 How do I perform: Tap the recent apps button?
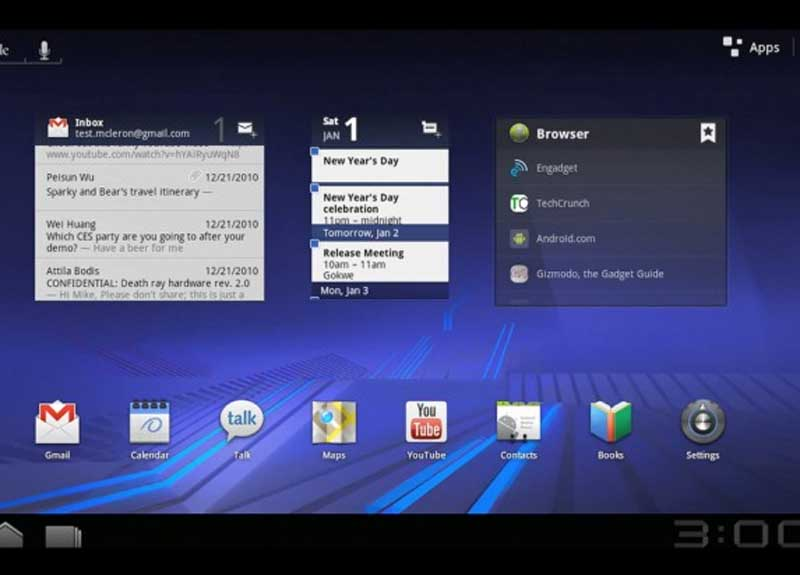pos(63,537)
